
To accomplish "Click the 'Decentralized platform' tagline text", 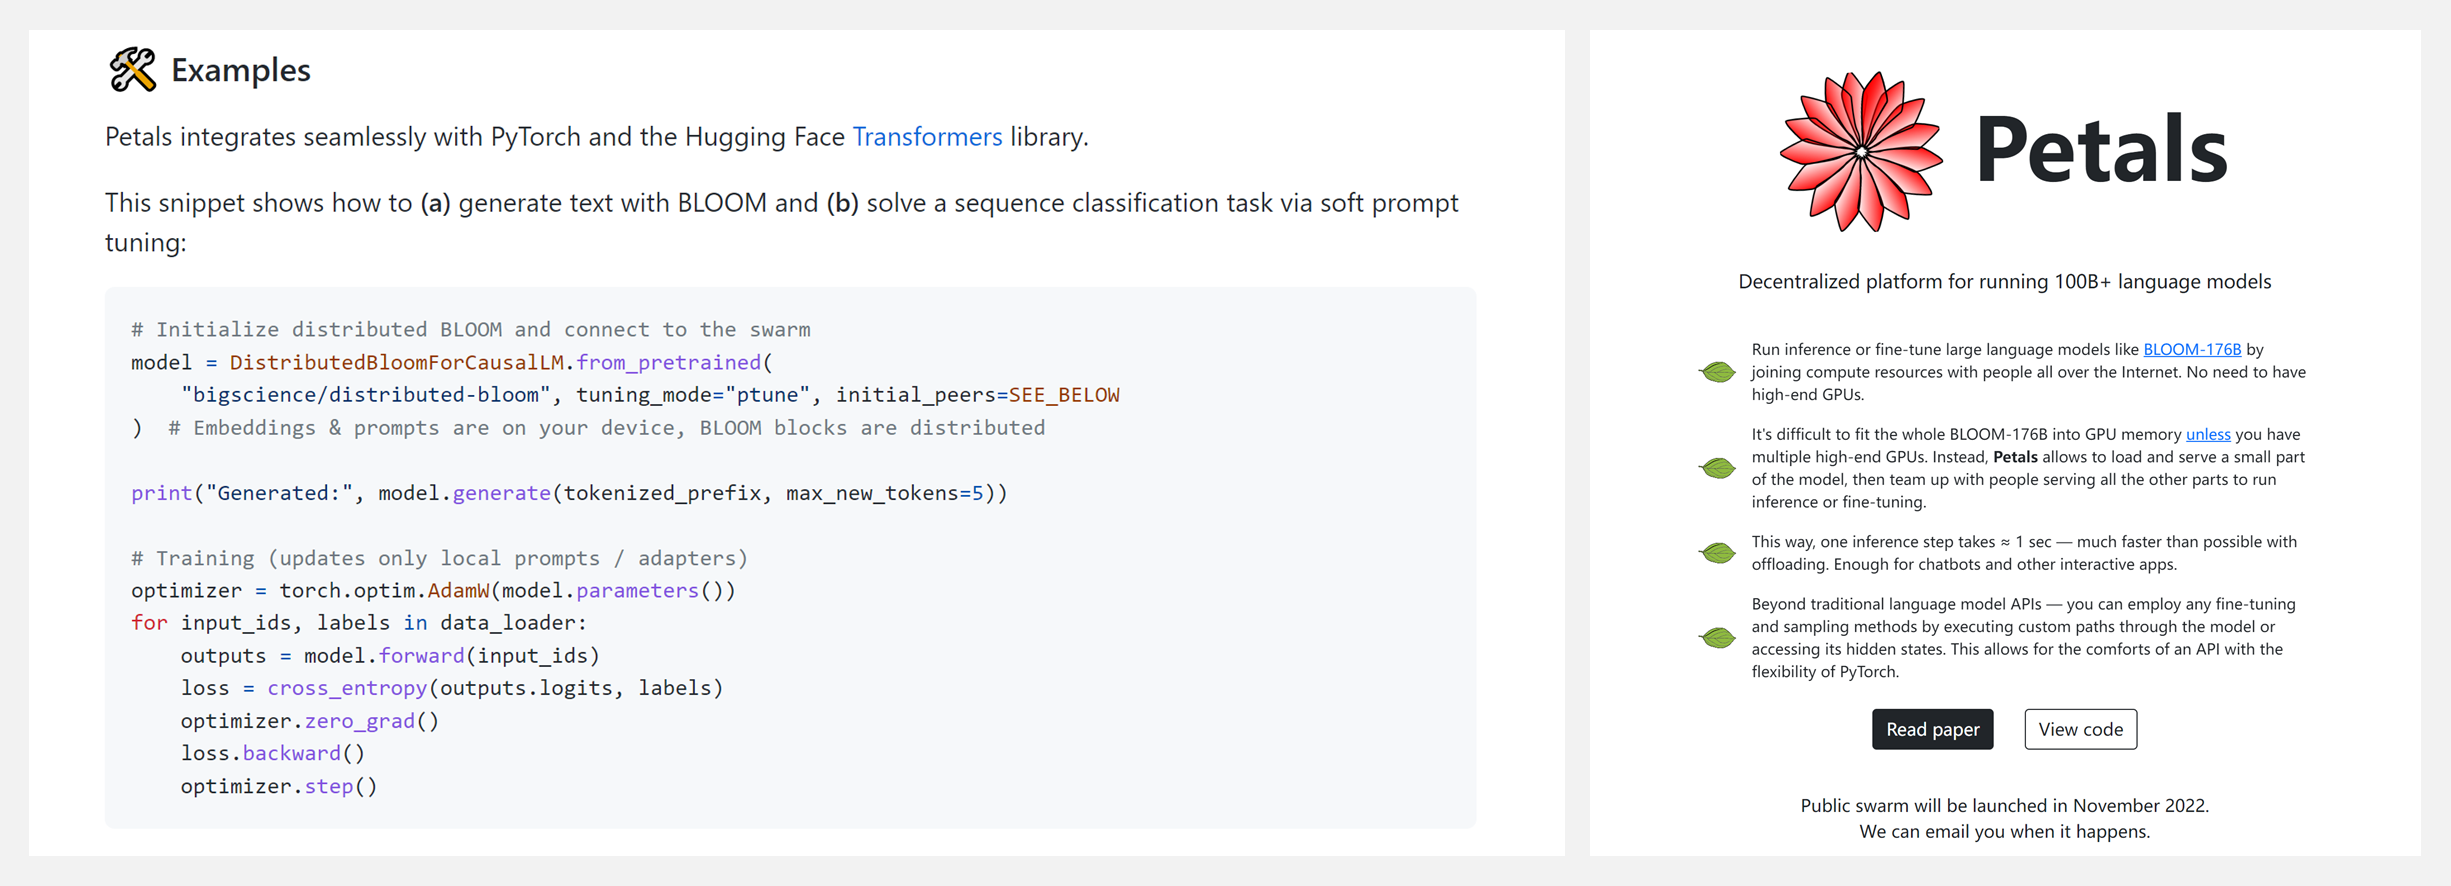I will pos(2004,282).
